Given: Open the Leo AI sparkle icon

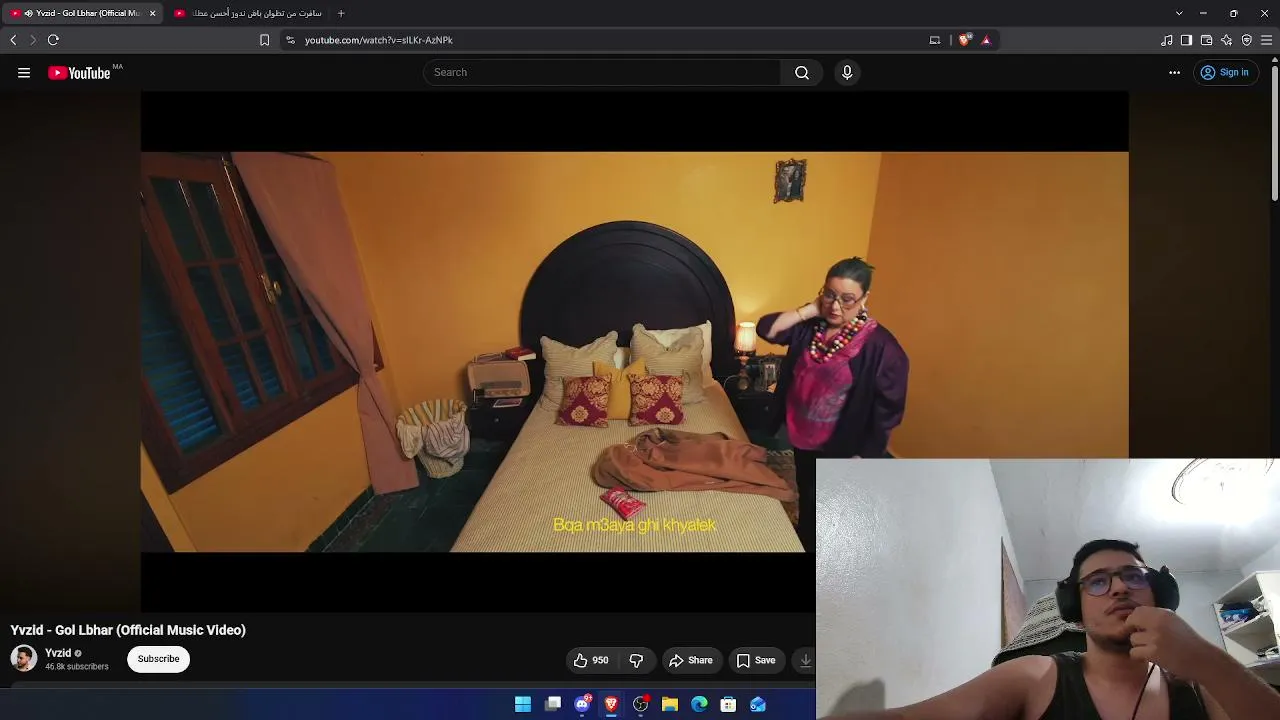Looking at the screenshot, I should point(1226,40).
